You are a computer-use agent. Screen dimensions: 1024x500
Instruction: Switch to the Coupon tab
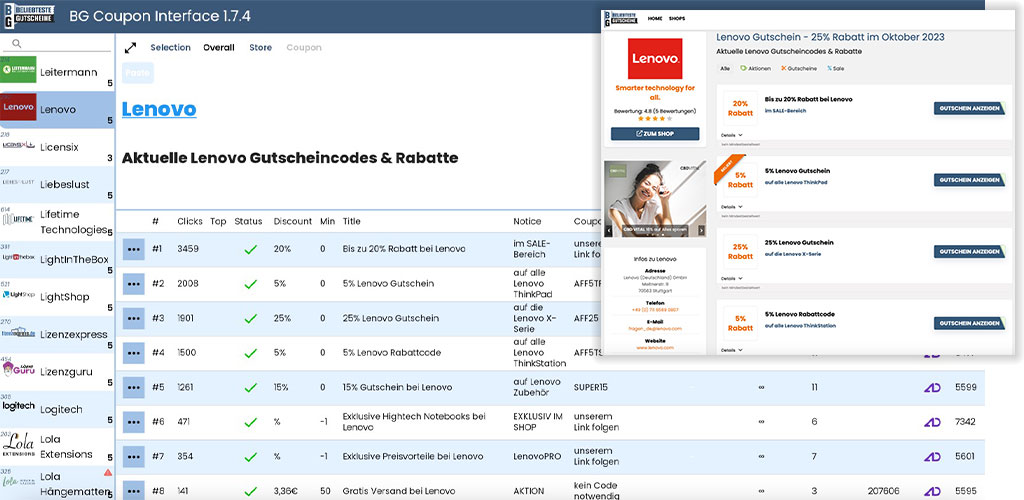pyautogui.click(x=304, y=48)
